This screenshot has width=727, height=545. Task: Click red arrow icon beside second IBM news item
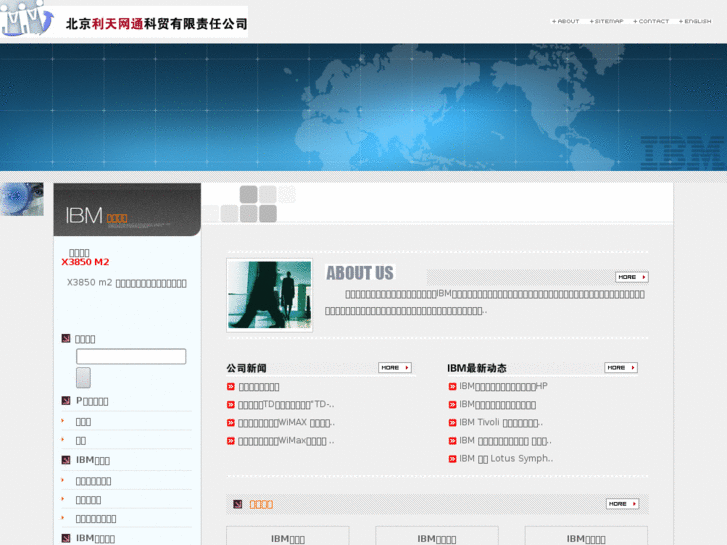(453, 404)
